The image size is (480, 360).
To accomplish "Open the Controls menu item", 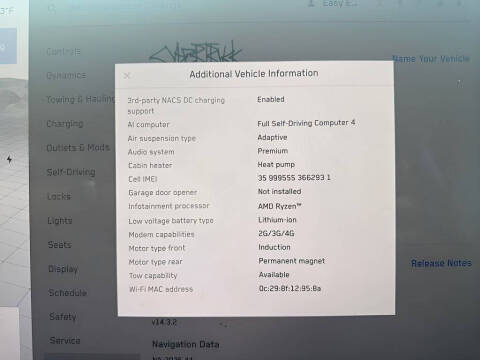I will (x=63, y=52).
